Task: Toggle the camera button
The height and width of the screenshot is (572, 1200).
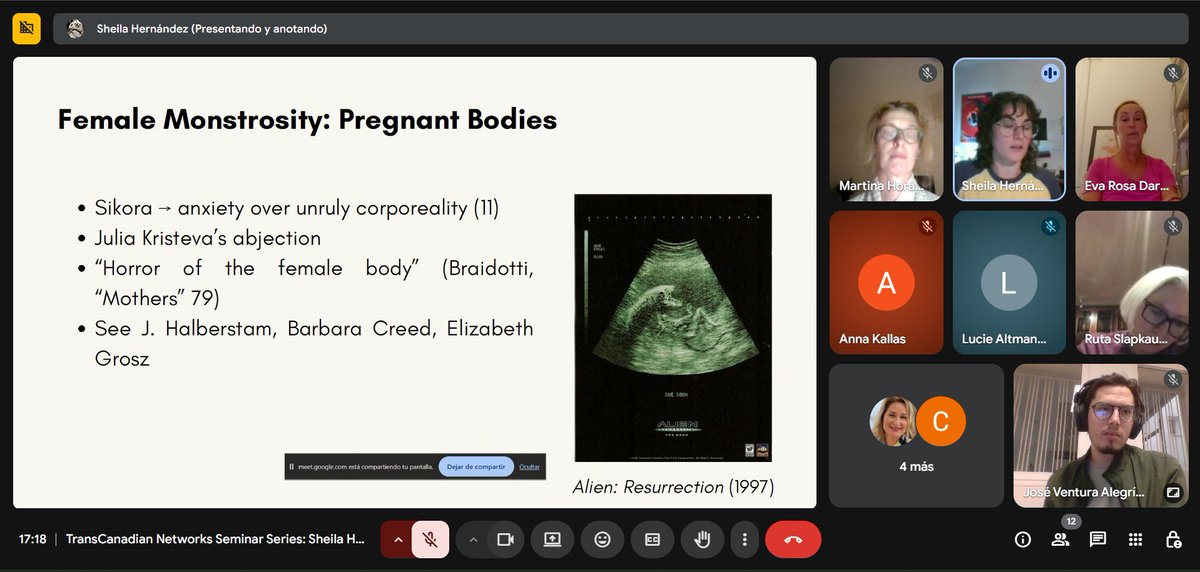Action: (x=505, y=539)
